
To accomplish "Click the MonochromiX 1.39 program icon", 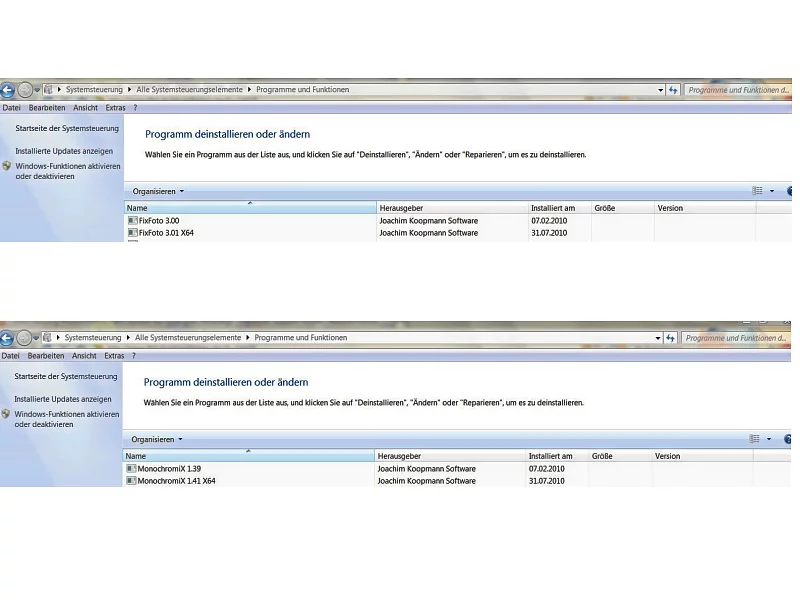I will pyautogui.click(x=131, y=468).
